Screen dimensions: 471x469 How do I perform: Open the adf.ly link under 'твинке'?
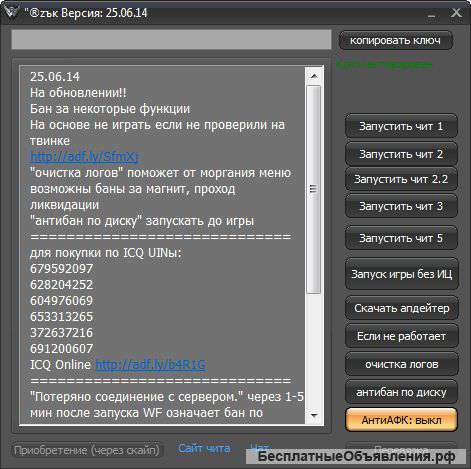click(x=84, y=156)
